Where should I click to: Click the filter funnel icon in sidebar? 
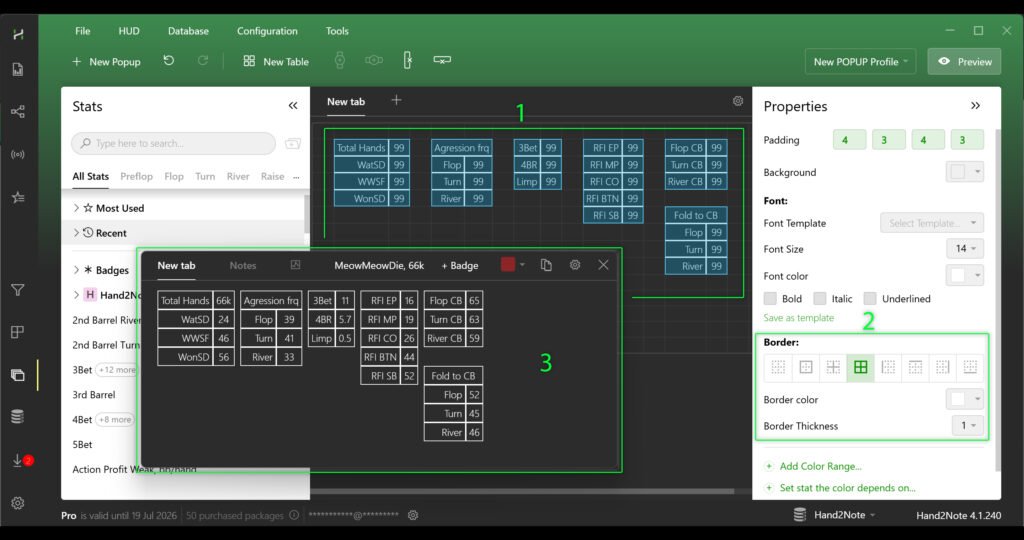point(18,290)
